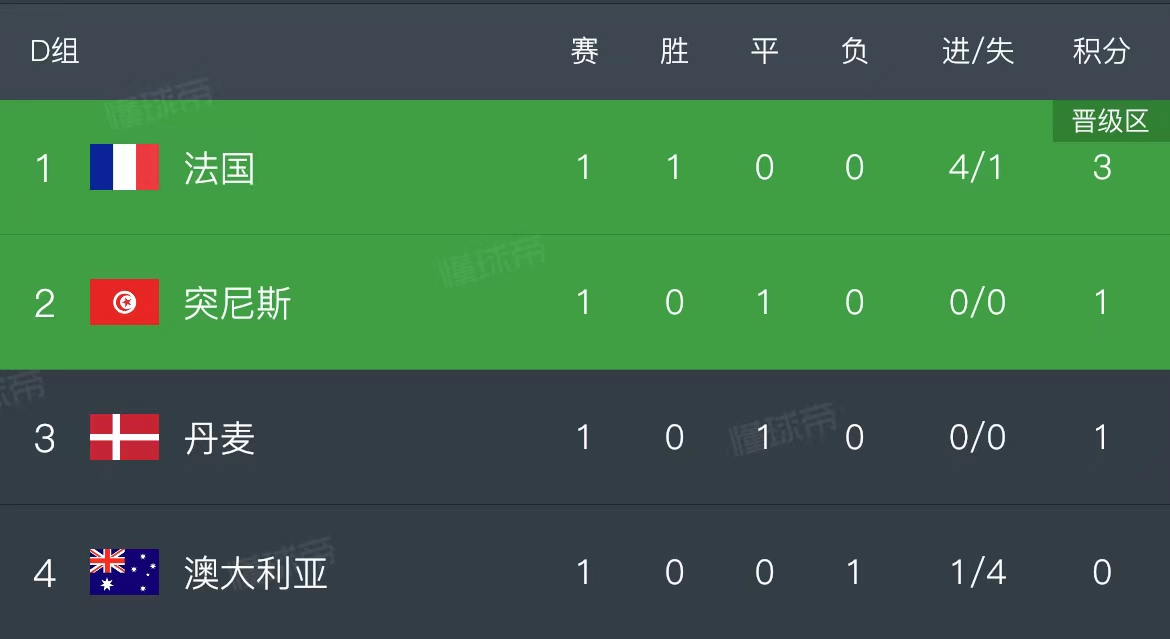The width and height of the screenshot is (1170, 639).
Task: Click the D组 group label
Action: [52, 52]
